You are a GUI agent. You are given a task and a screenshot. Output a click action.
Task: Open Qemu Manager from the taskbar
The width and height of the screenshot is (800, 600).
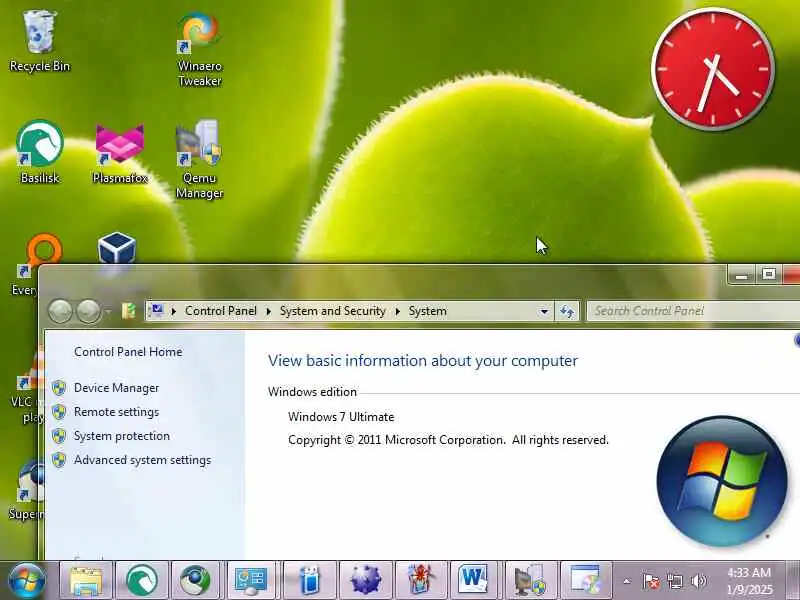point(530,581)
